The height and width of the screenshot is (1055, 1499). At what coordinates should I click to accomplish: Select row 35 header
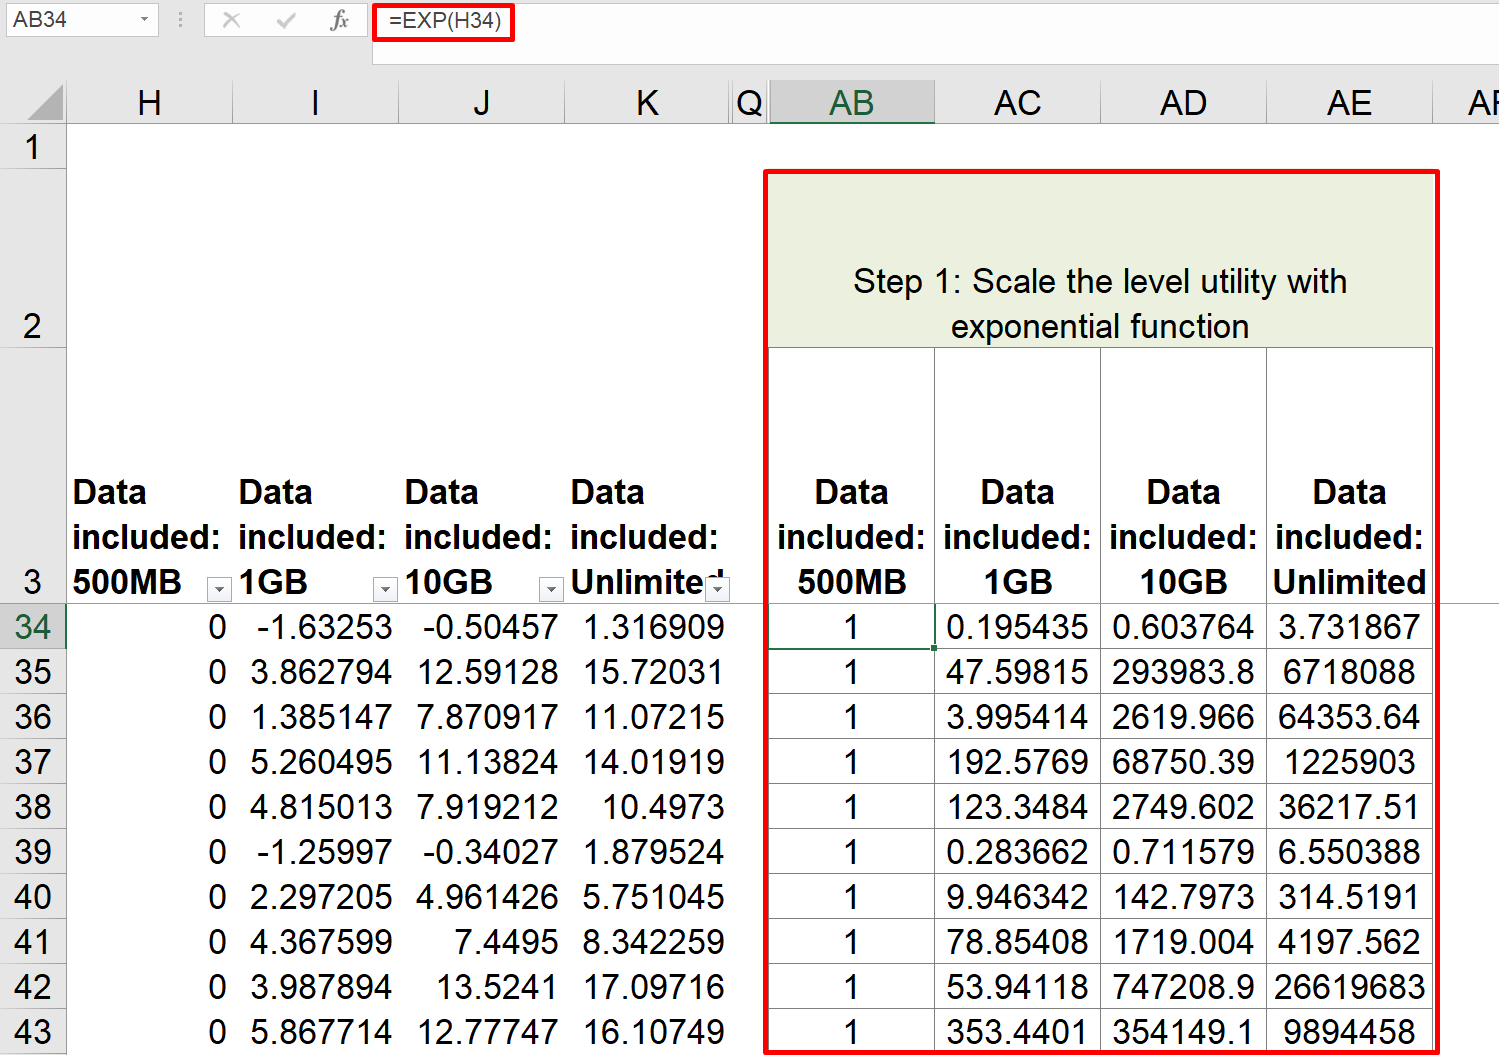point(33,672)
